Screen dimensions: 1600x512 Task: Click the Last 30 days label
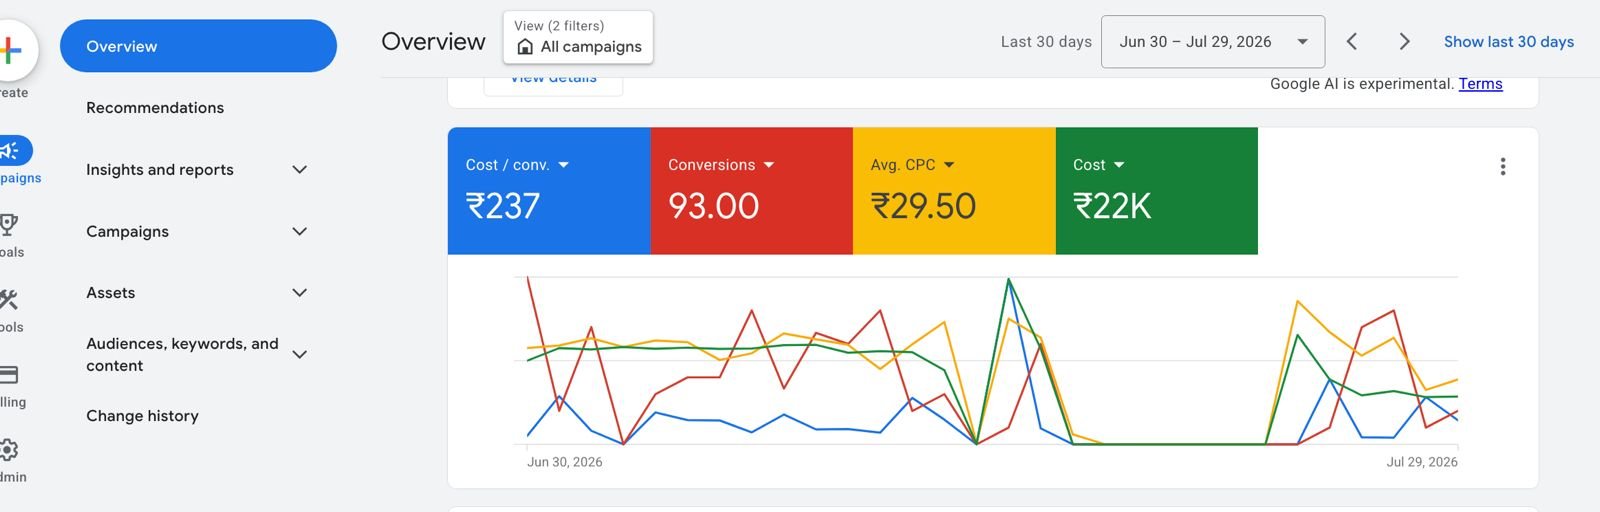(1046, 42)
